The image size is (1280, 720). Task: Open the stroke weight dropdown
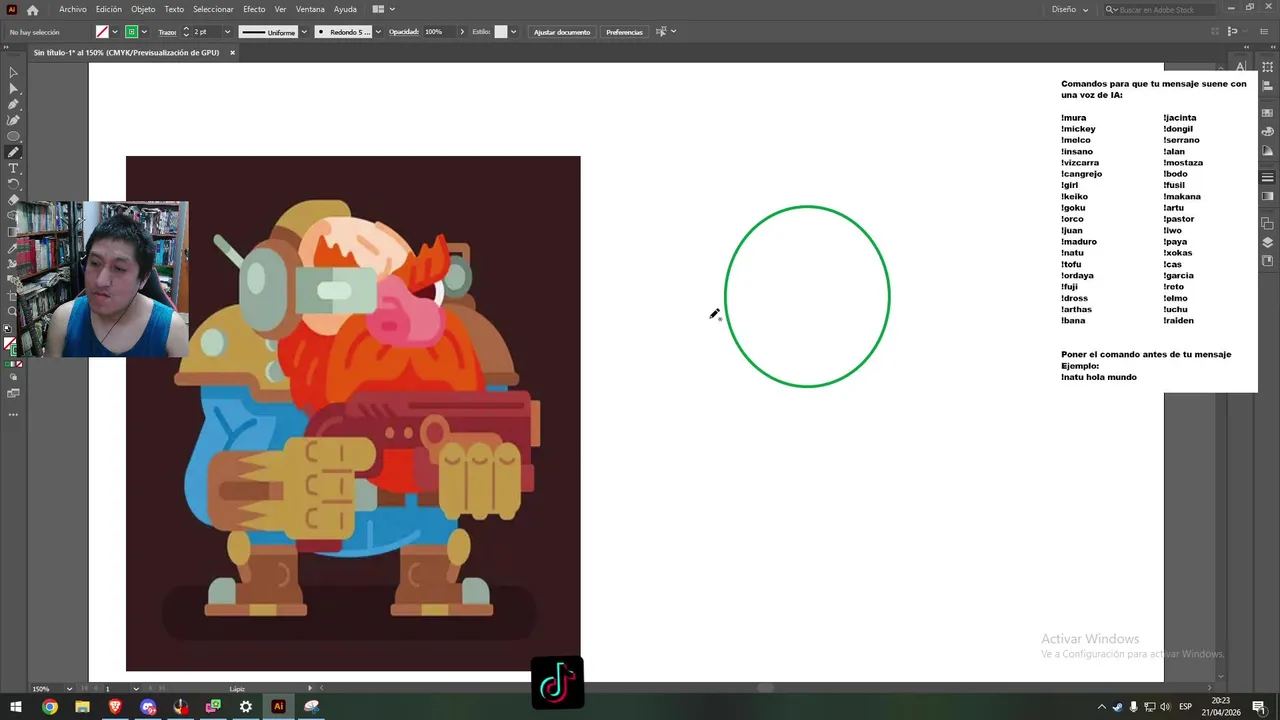pyautogui.click(x=228, y=32)
